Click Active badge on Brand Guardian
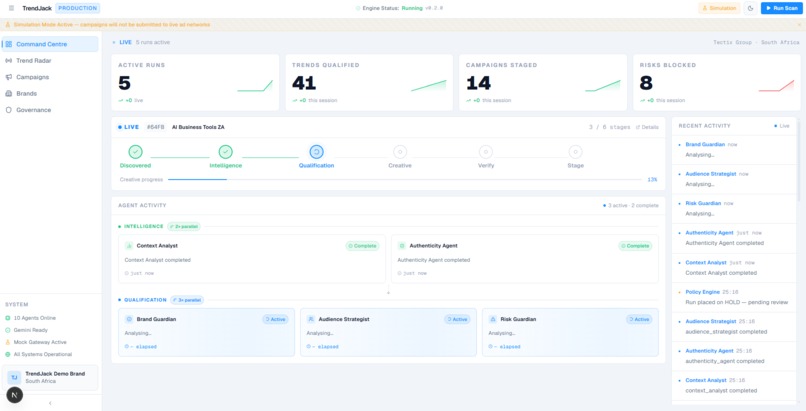Viewport: 806px width, 411px height. pos(276,319)
